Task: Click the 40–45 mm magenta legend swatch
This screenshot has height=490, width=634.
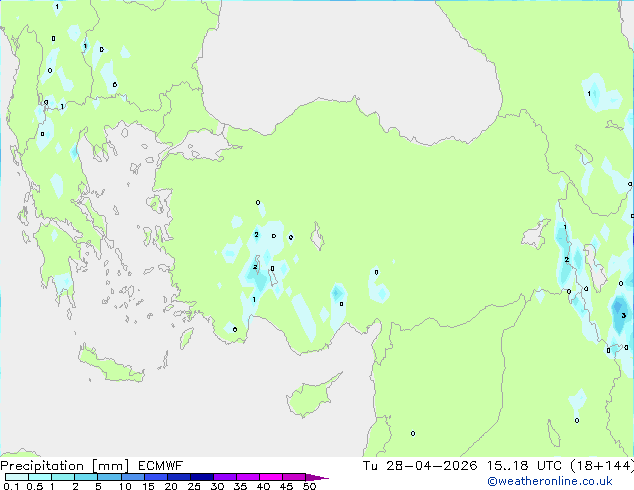Action: 271,477
